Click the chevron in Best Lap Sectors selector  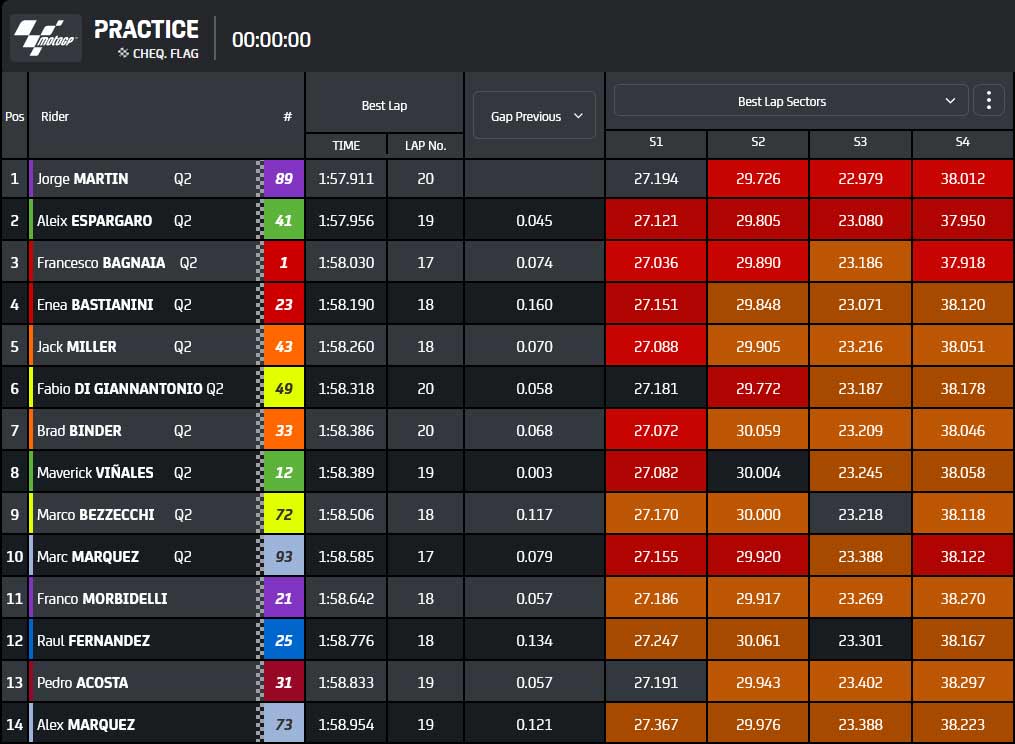click(950, 101)
